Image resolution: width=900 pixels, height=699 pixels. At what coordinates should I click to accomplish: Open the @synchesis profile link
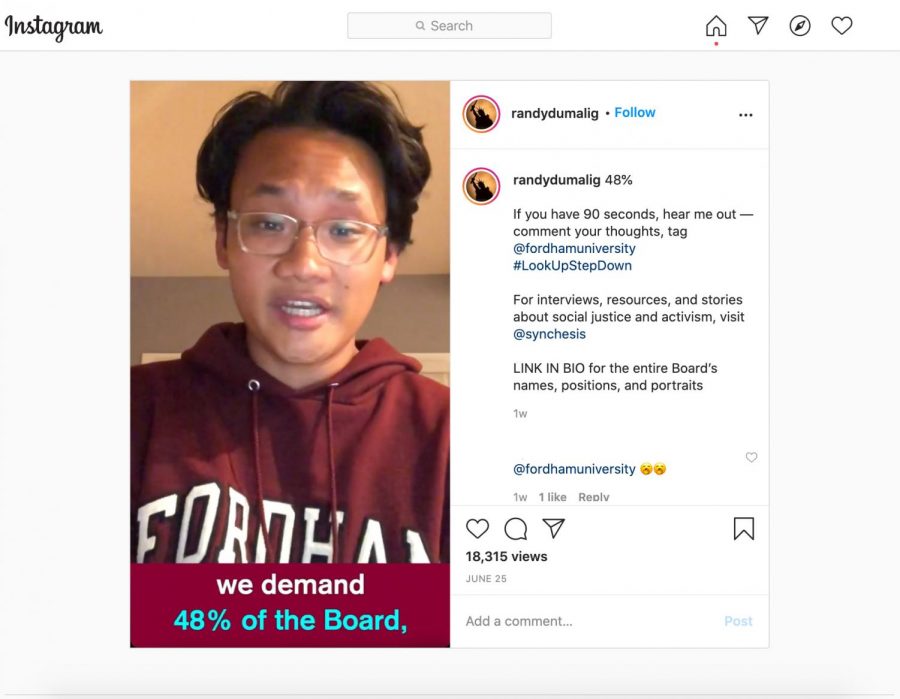point(549,334)
